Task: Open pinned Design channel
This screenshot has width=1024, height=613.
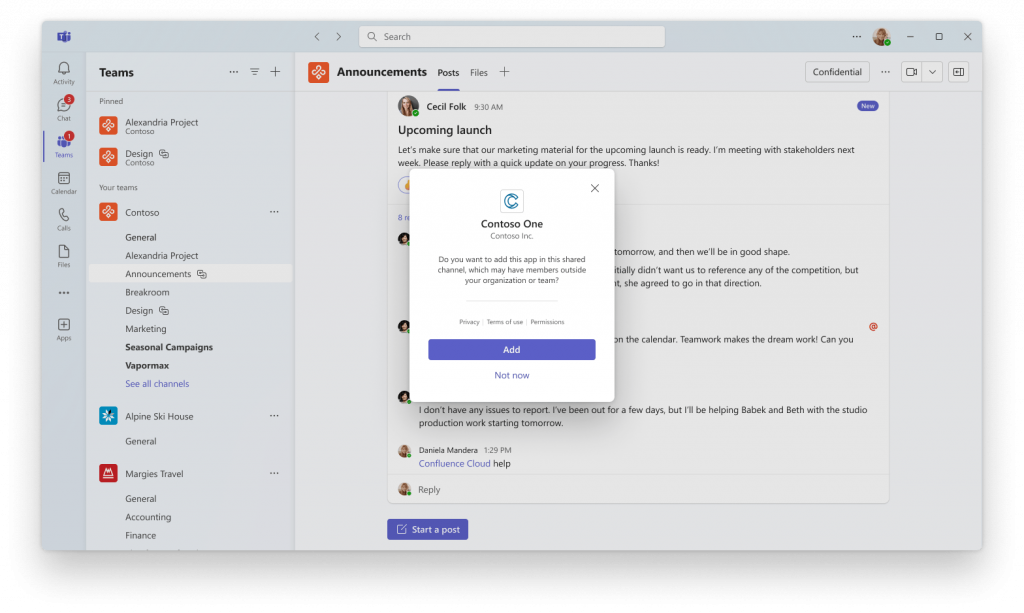Action: (189, 157)
